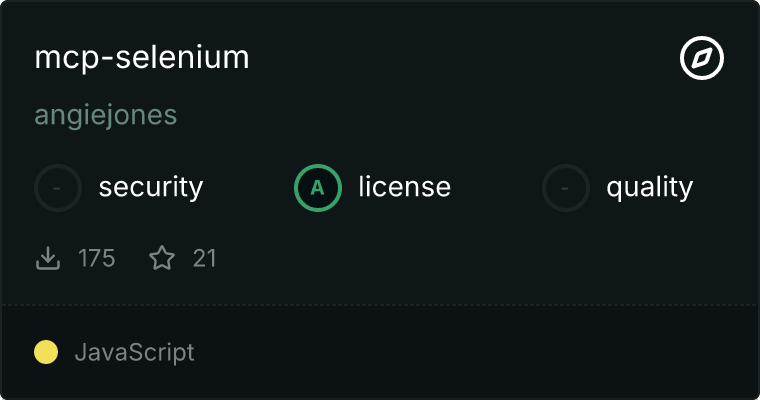Click the quality grade badge circle
This screenshot has width=760, height=400.
[566, 187]
